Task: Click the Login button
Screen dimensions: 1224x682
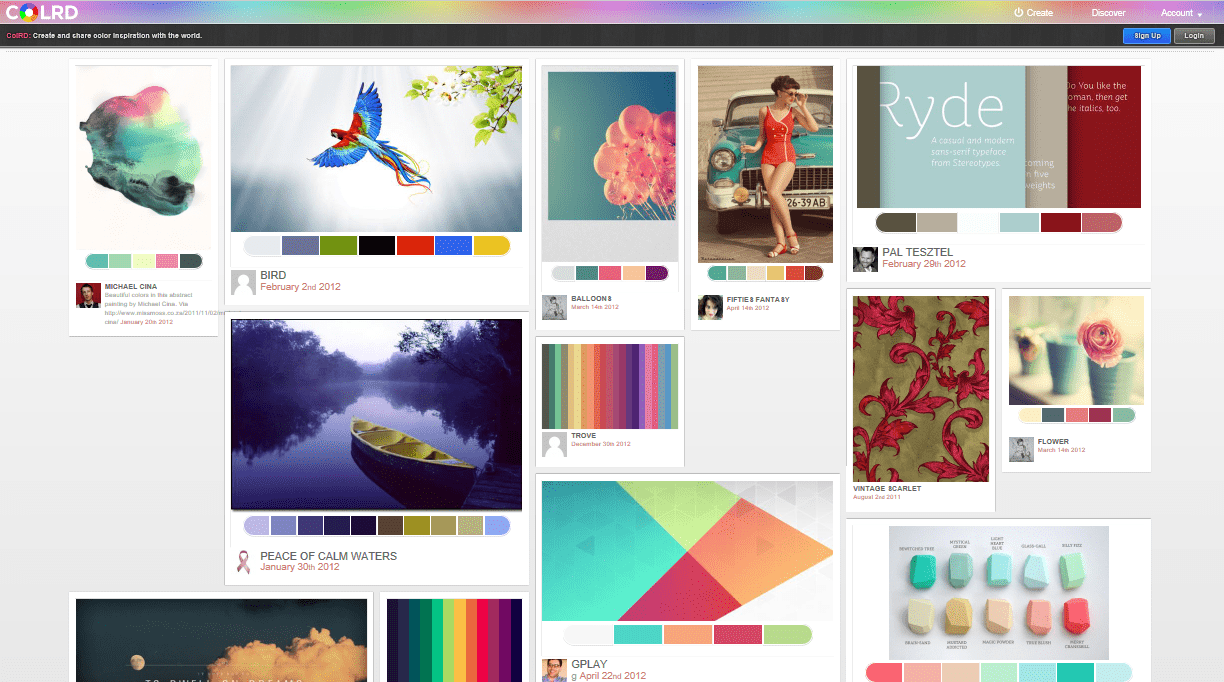Action: pos(1195,35)
